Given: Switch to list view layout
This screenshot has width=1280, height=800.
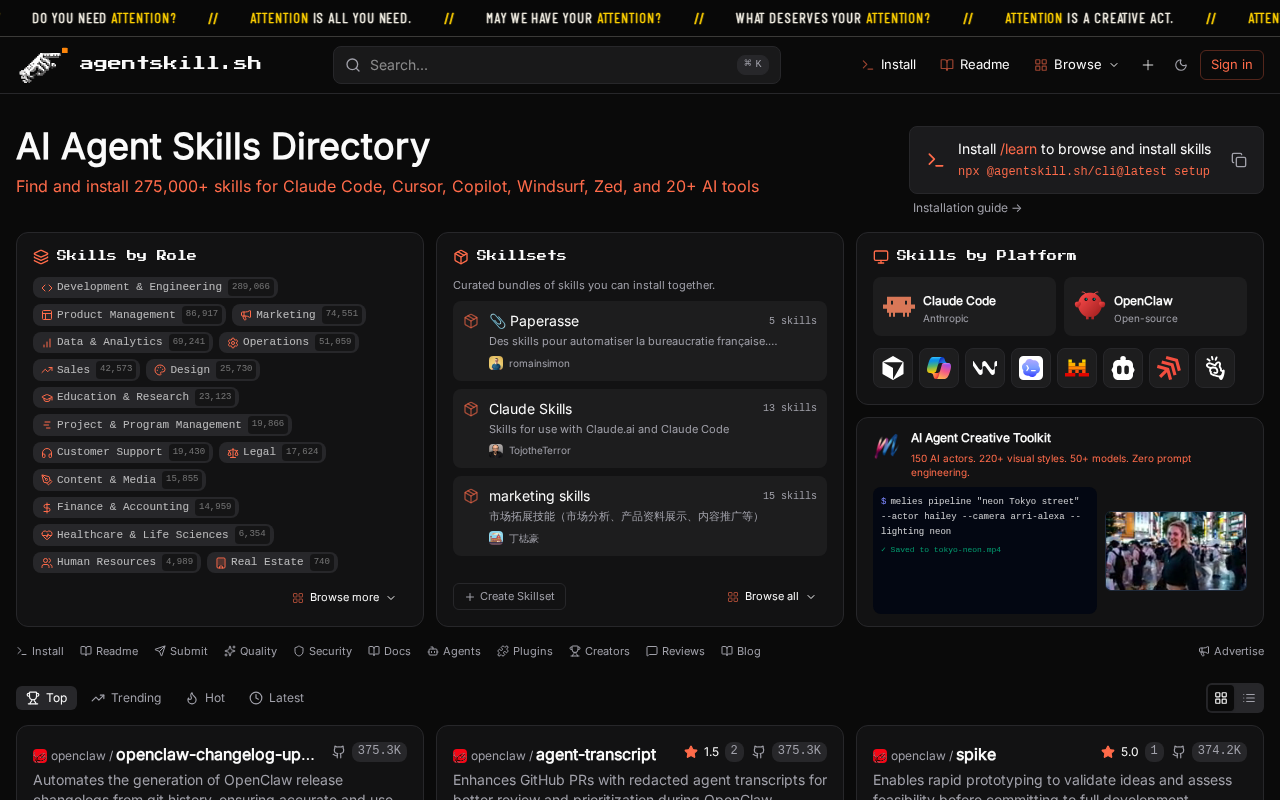Looking at the screenshot, I should click(x=1249, y=698).
